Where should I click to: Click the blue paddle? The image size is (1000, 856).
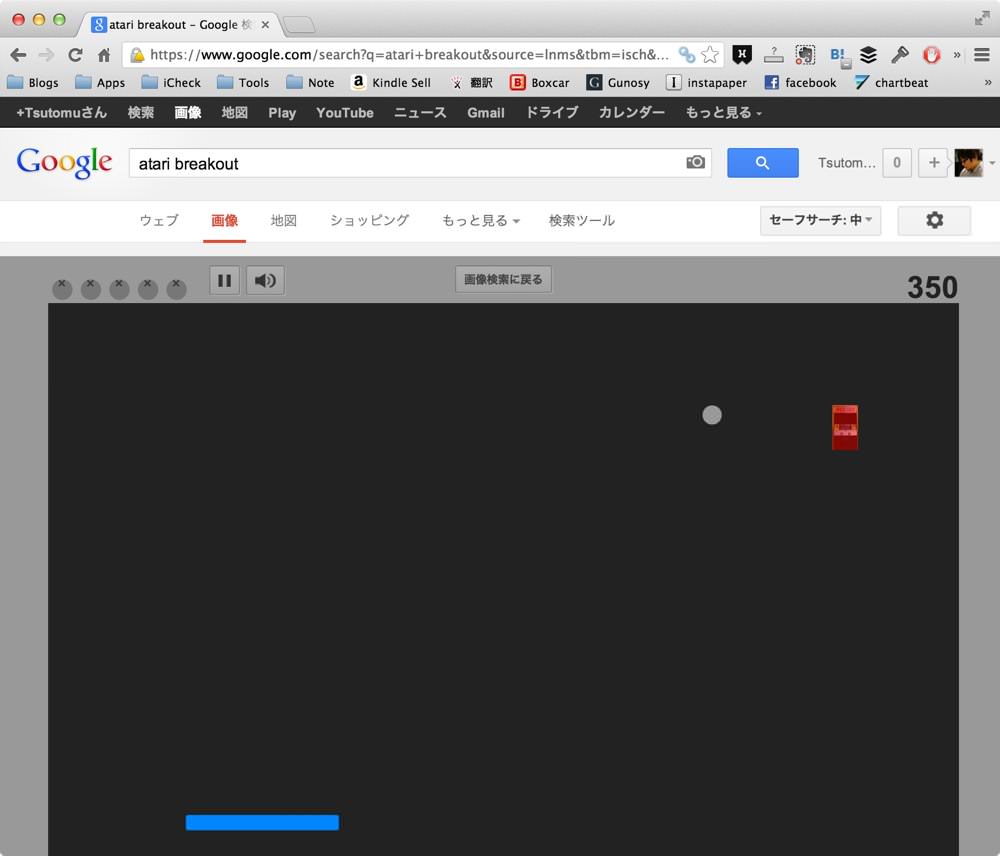point(262,822)
